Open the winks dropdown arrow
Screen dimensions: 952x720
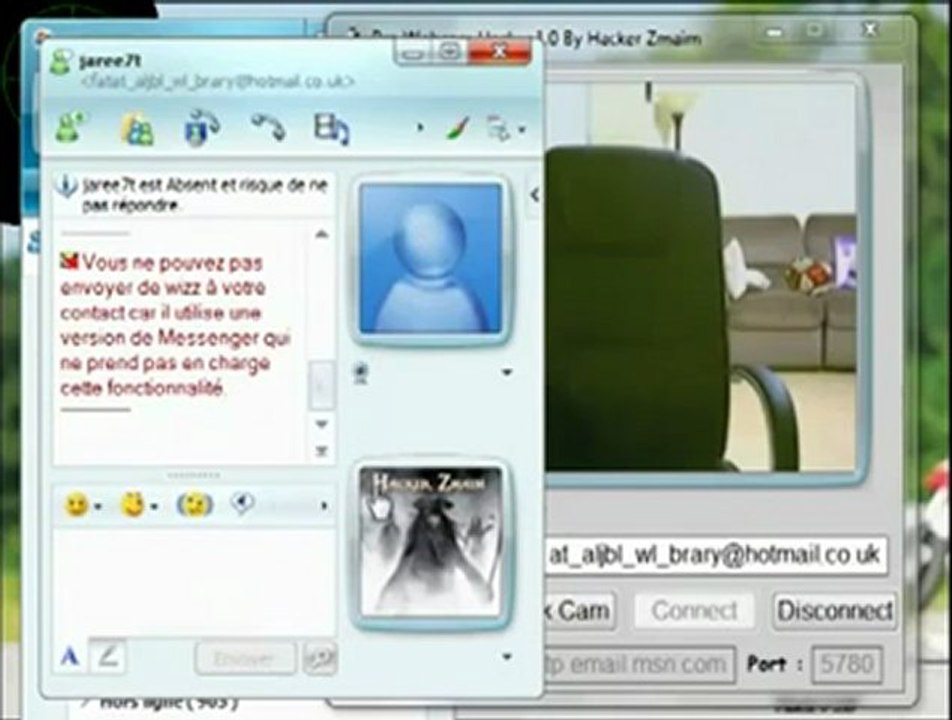click(154, 506)
